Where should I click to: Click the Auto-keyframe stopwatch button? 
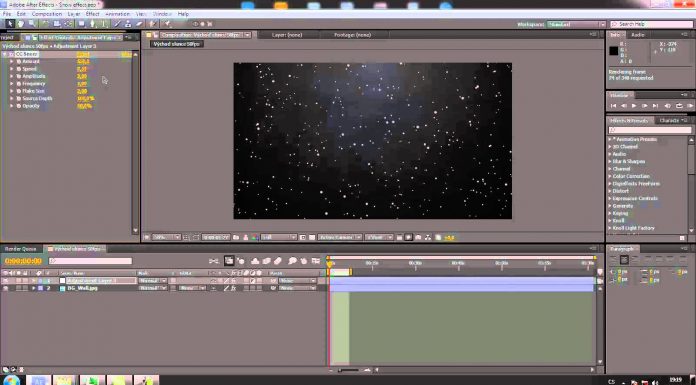coord(304,261)
